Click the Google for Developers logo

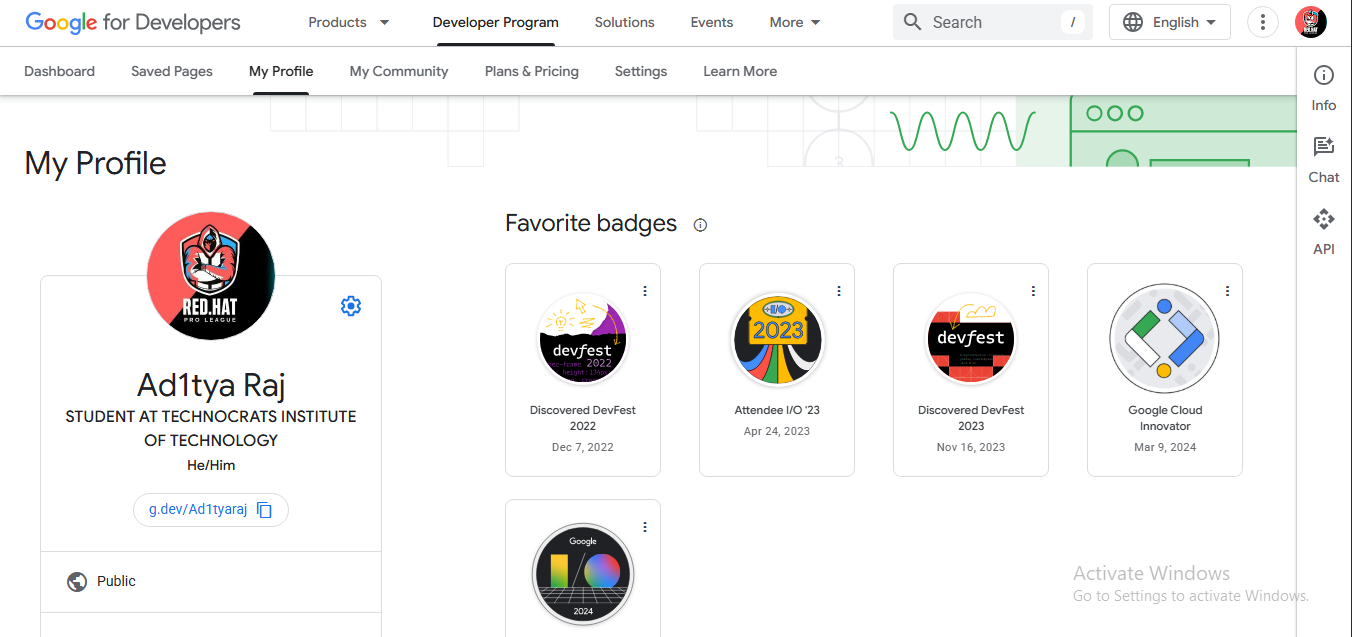click(133, 22)
